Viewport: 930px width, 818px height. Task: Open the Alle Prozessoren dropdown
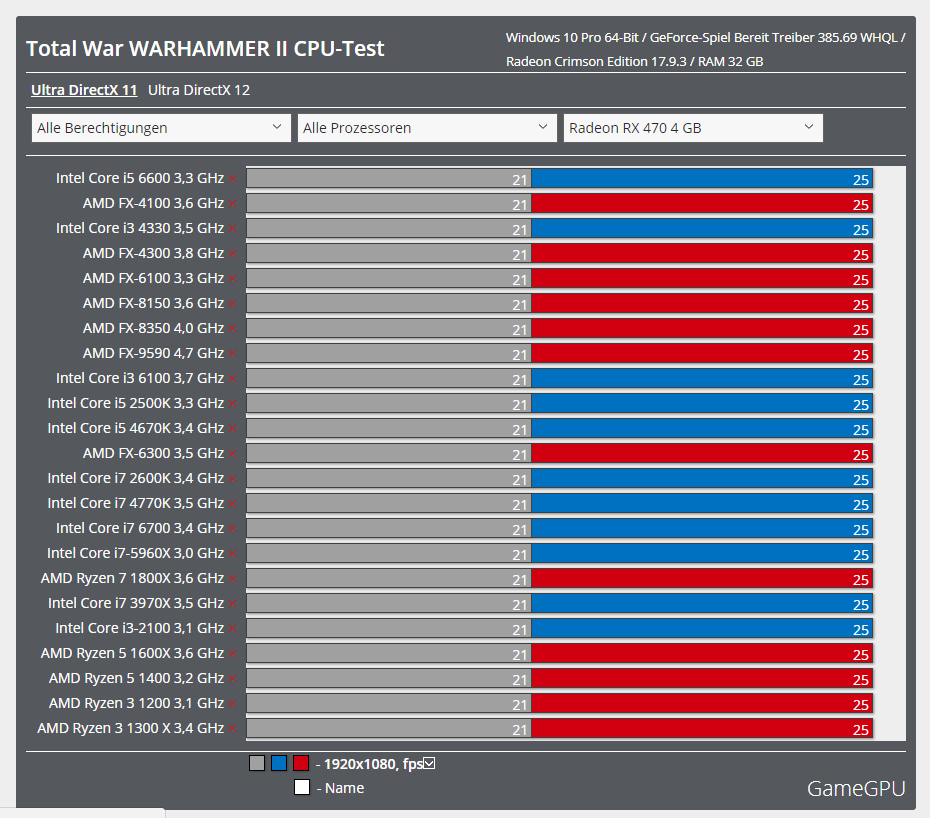click(x=427, y=128)
